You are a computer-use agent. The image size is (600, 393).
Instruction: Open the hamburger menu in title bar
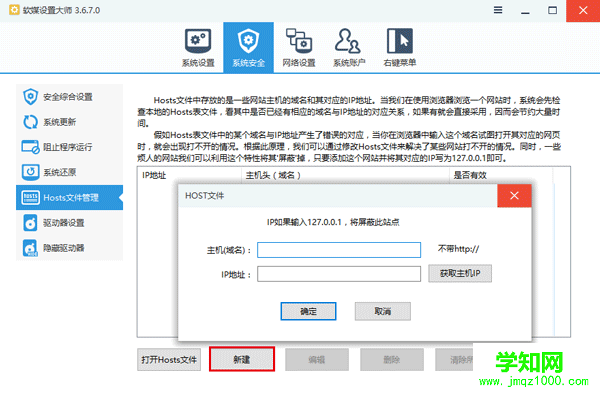[498, 10]
